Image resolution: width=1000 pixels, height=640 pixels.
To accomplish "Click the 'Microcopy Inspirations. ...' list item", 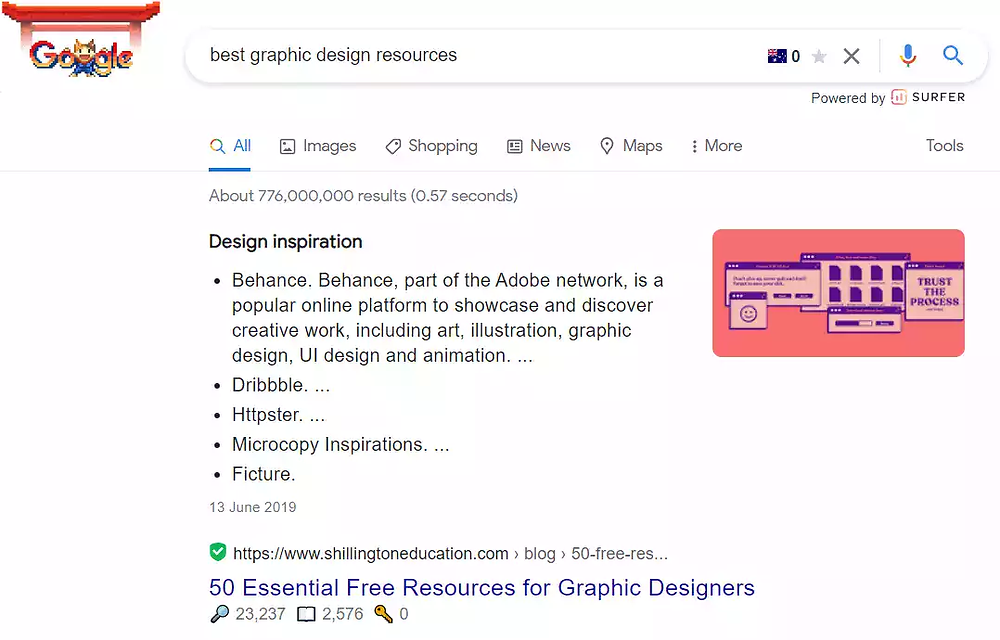I will [341, 444].
